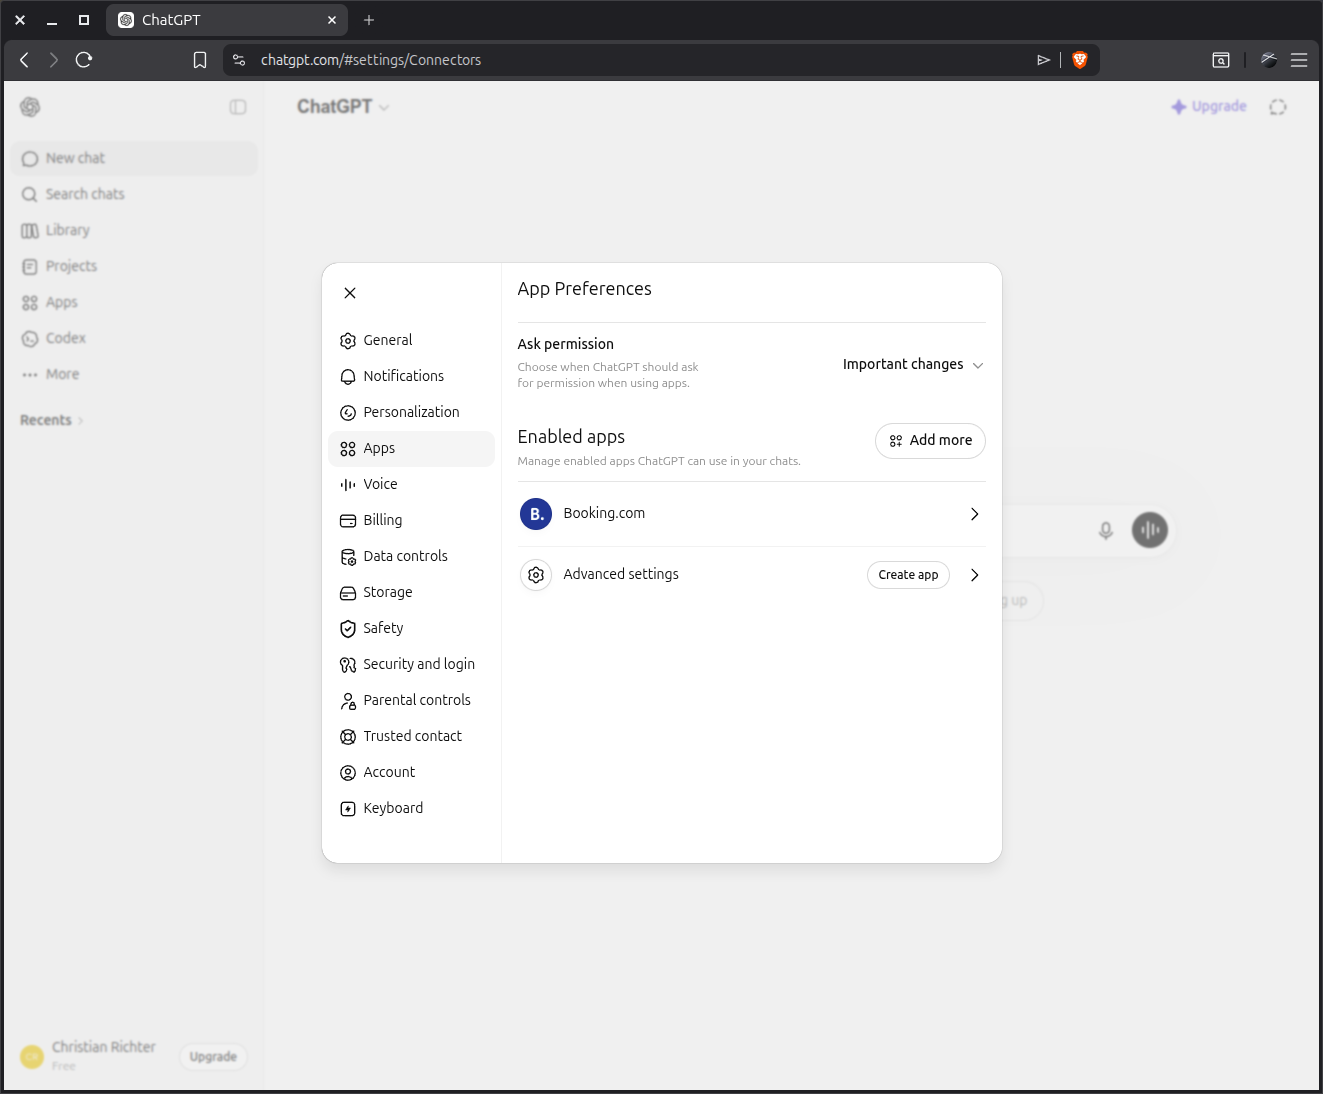Click the address bar URL field
Image resolution: width=1323 pixels, height=1094 pixels.
tap(640, 60)
